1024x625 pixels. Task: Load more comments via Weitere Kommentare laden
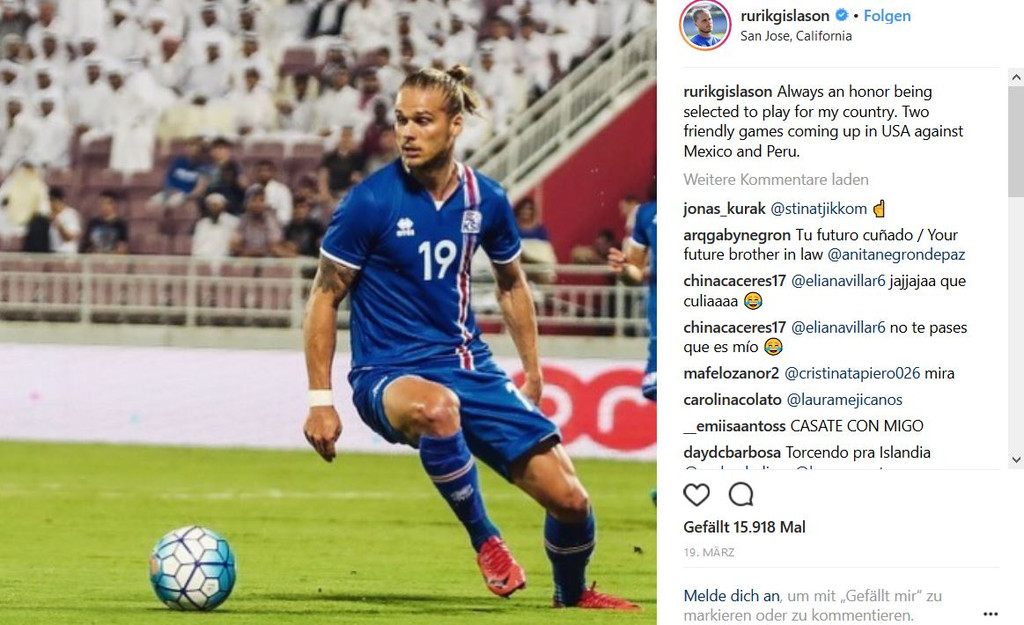coord(776,180)
